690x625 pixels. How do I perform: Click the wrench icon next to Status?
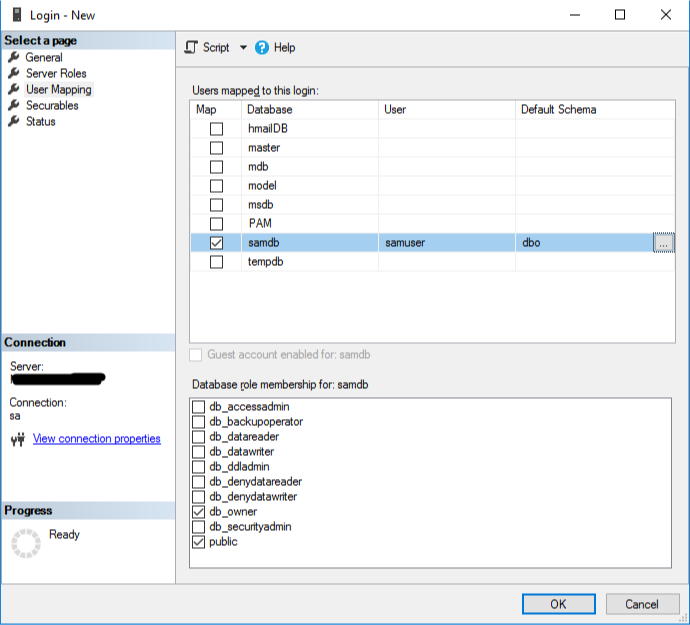[x=14, y=121]
